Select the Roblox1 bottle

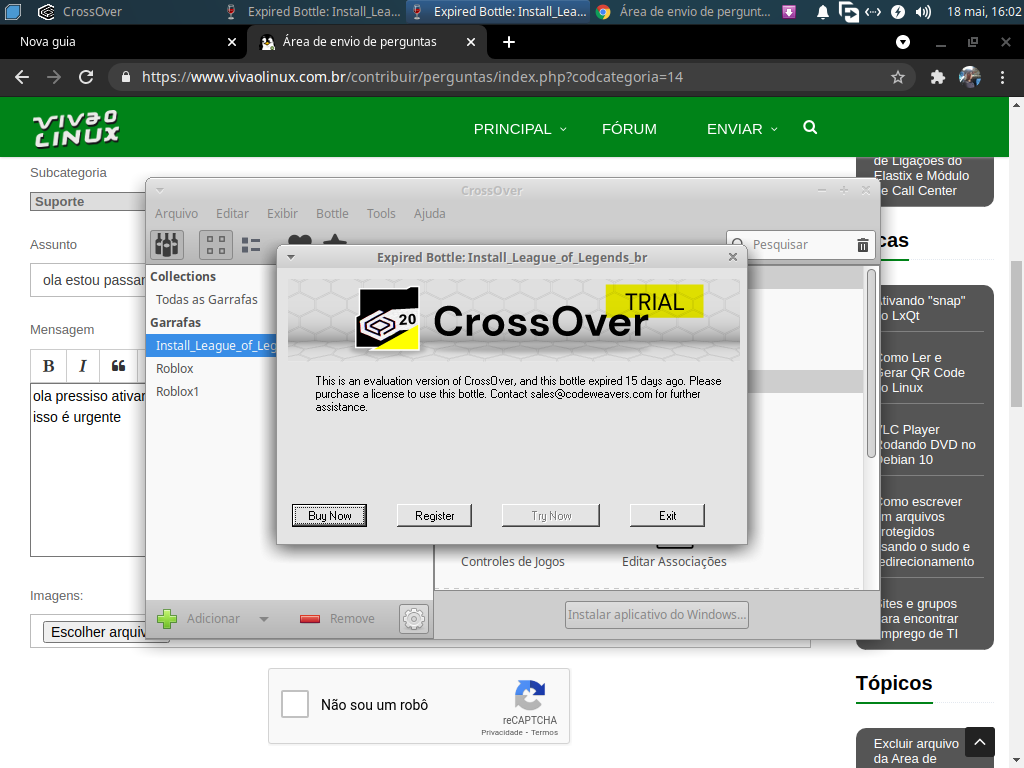tap(177, 391)
